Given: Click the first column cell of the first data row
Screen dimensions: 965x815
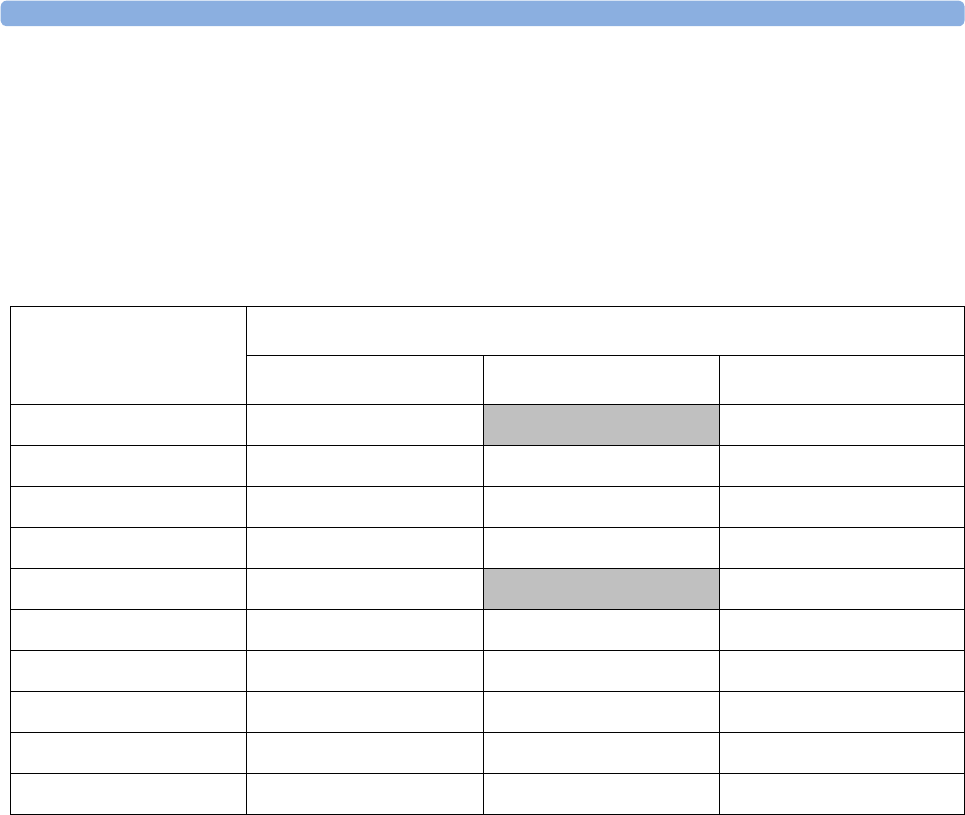Looking at the screenshot, I should point(129,425).
